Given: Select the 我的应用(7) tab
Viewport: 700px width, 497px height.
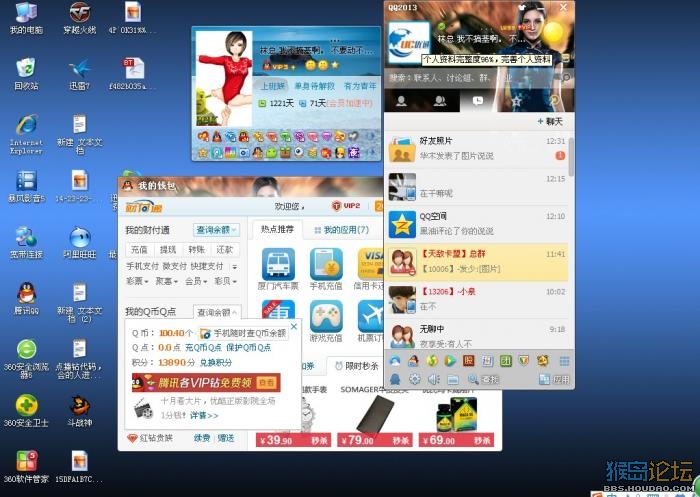Looking at the screenshot, I should 342,230.
